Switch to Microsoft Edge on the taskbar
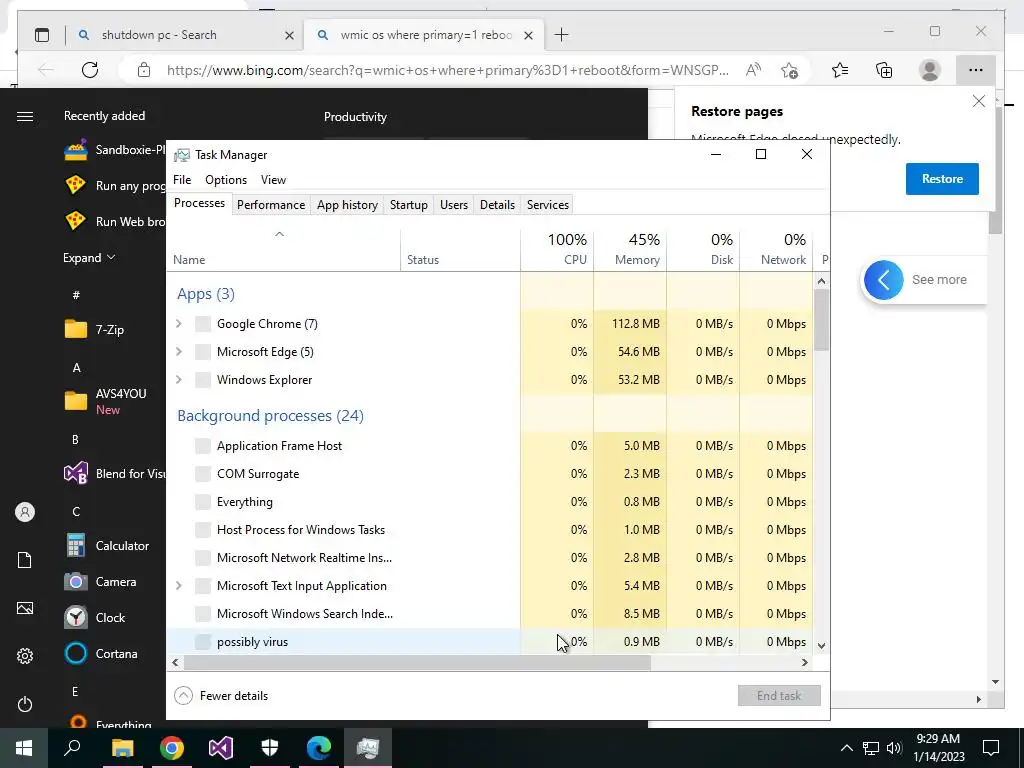 (x=319, y=748)
